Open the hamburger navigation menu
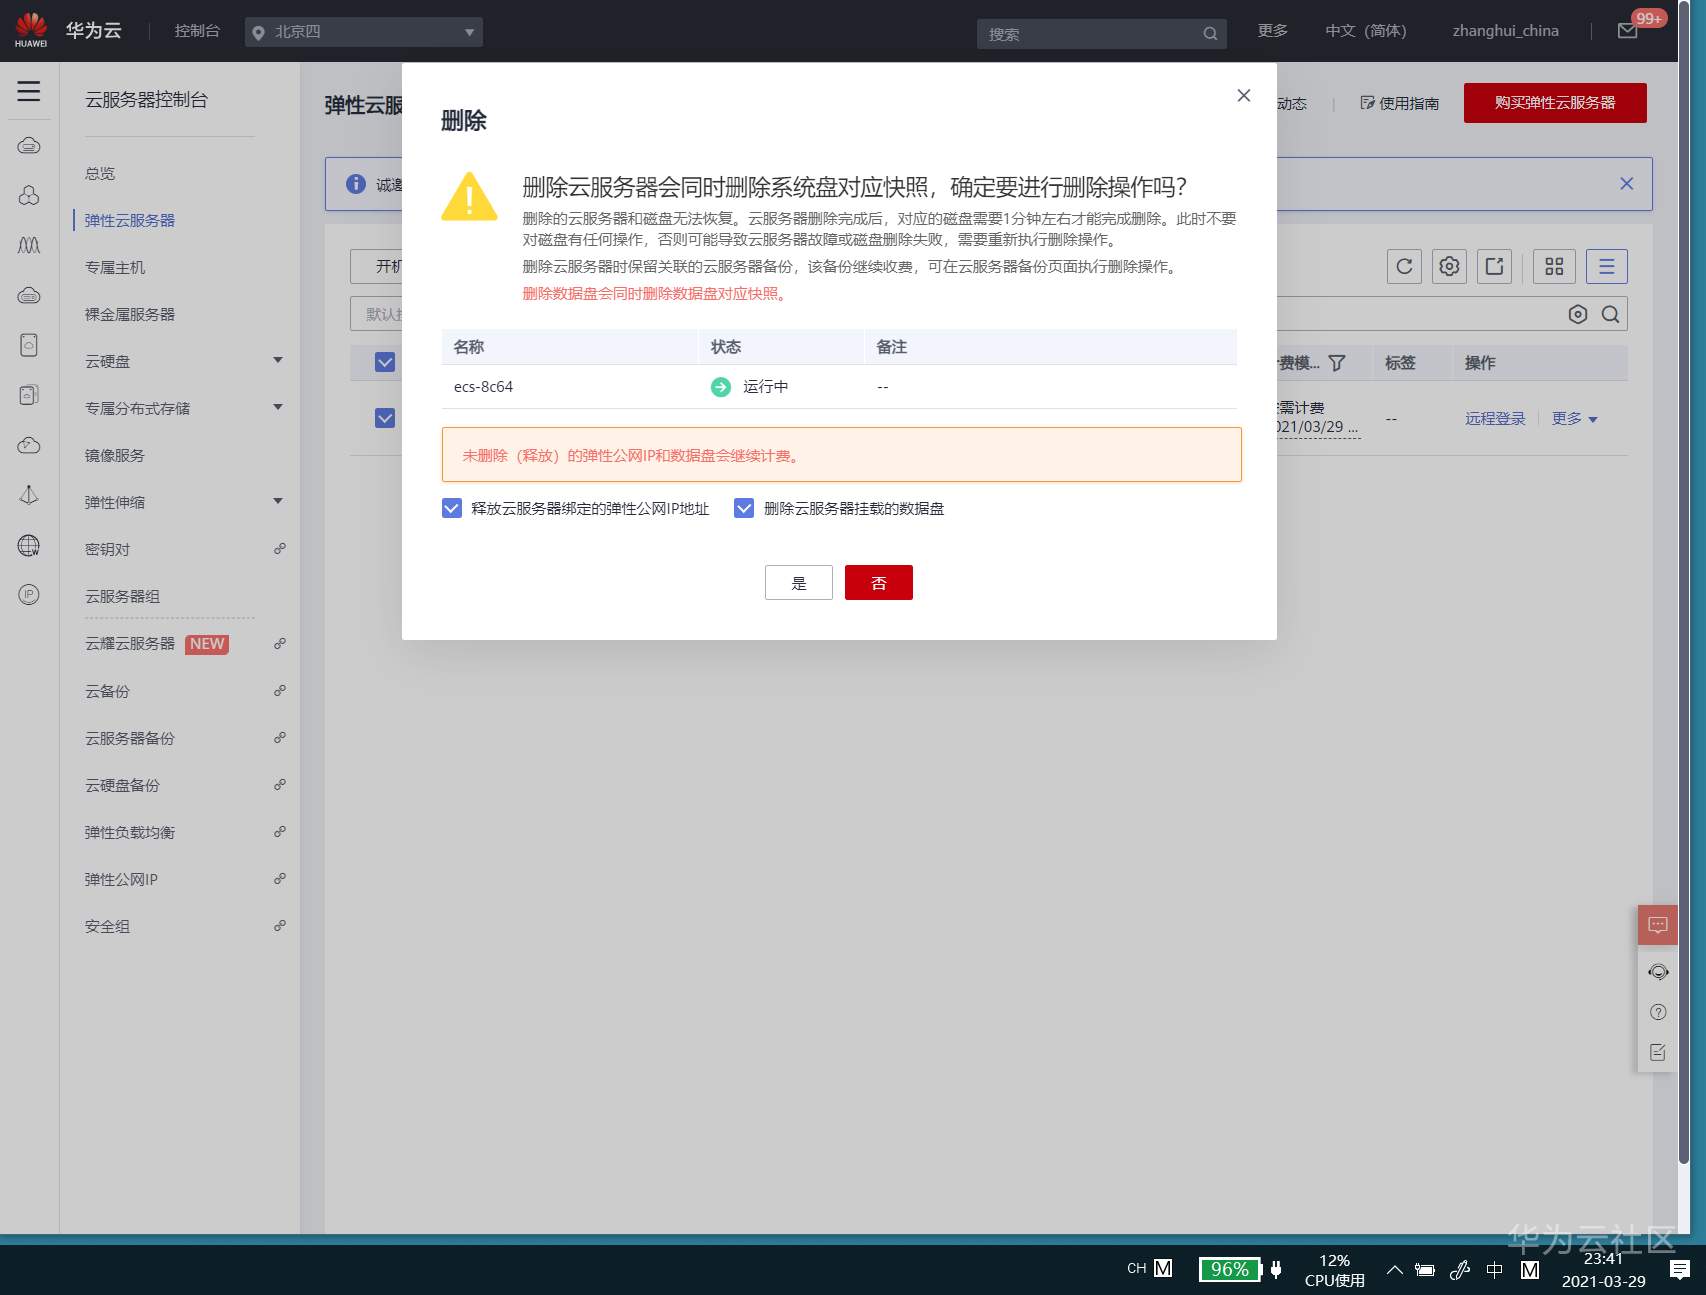Image resolution: width=1706 pixels, height=1295 pixels. (x=29, y=91)
